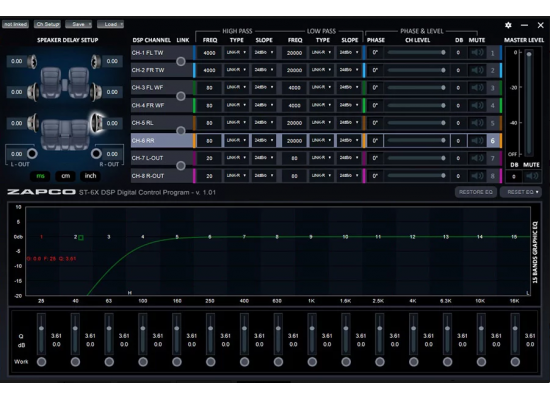Select the front right woofer speaker icon
The width and height of the screenshot is (550, 400).
click(96, 92)
